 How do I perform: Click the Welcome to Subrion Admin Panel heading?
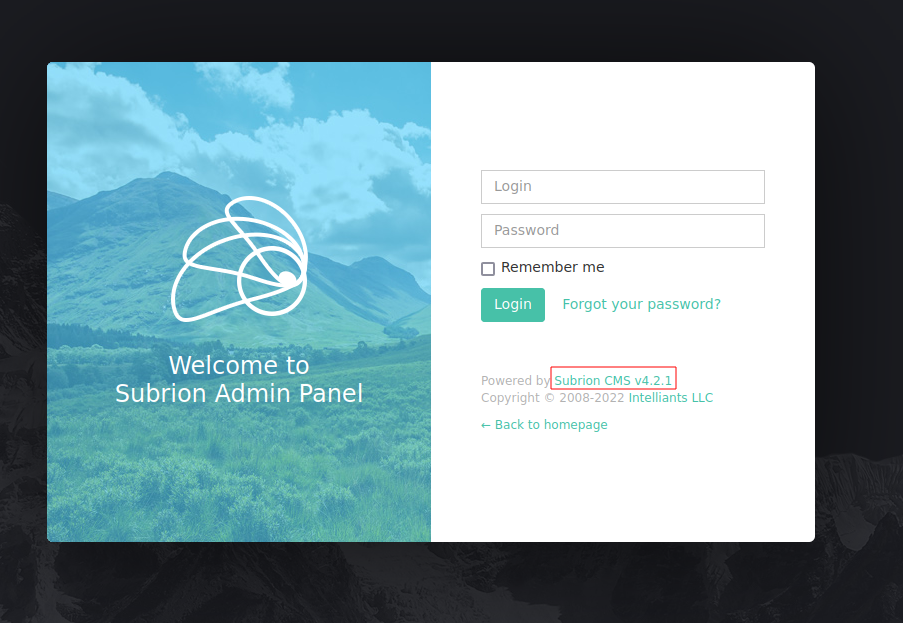pos(239,380)
